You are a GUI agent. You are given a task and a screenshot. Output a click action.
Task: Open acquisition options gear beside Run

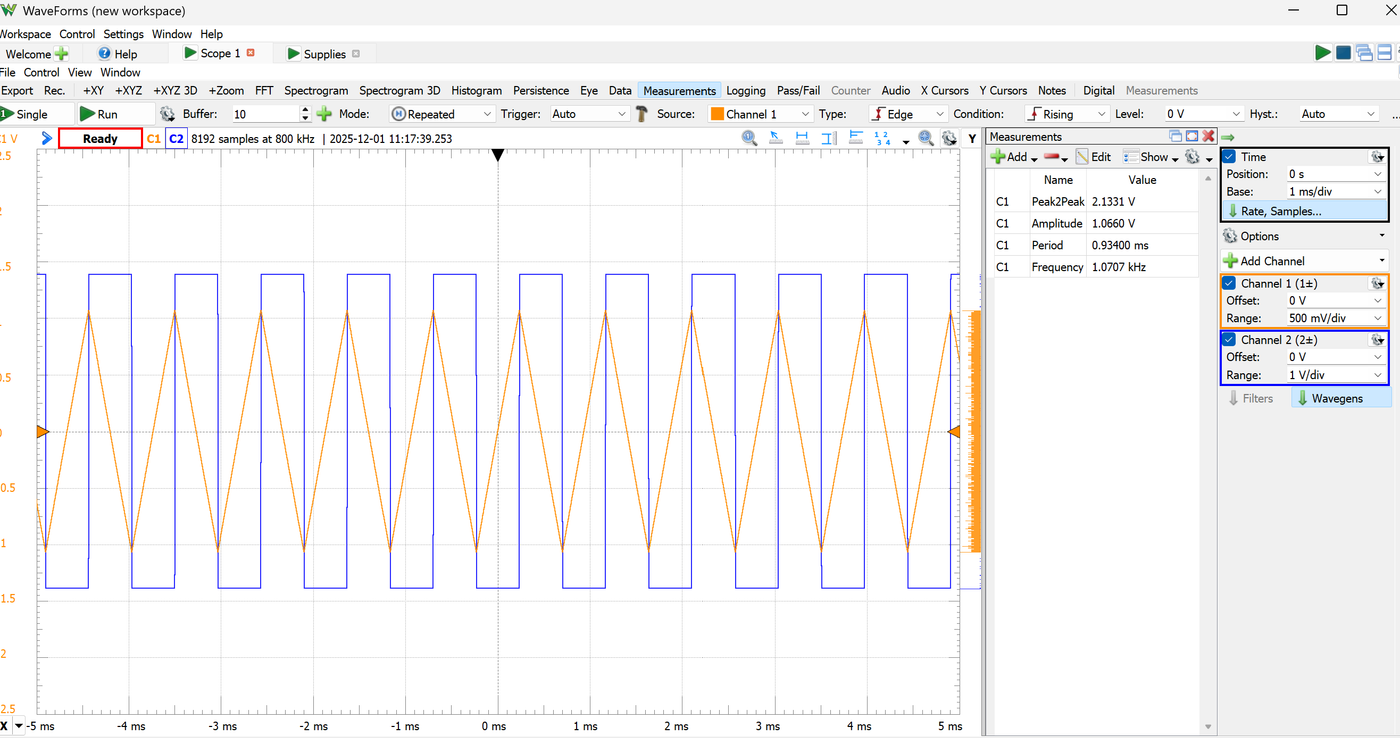(x=167, y=114)
